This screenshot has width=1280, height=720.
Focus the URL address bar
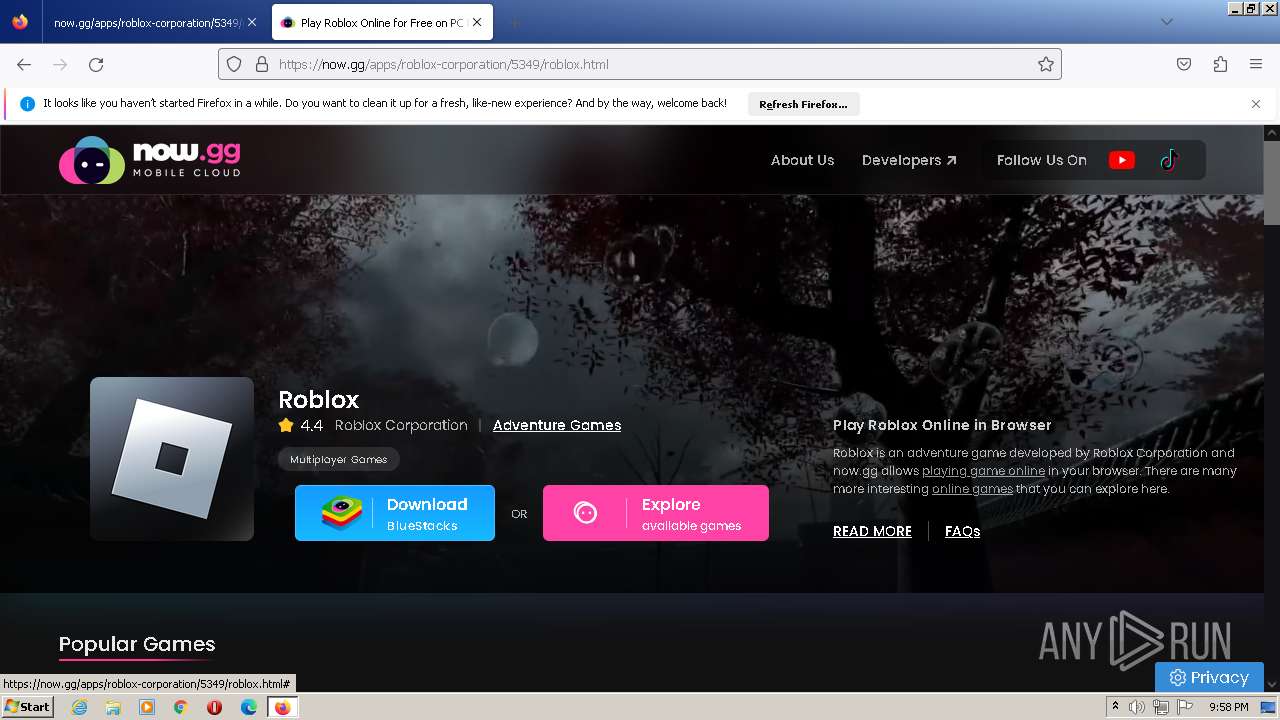[x=640, y=64]
